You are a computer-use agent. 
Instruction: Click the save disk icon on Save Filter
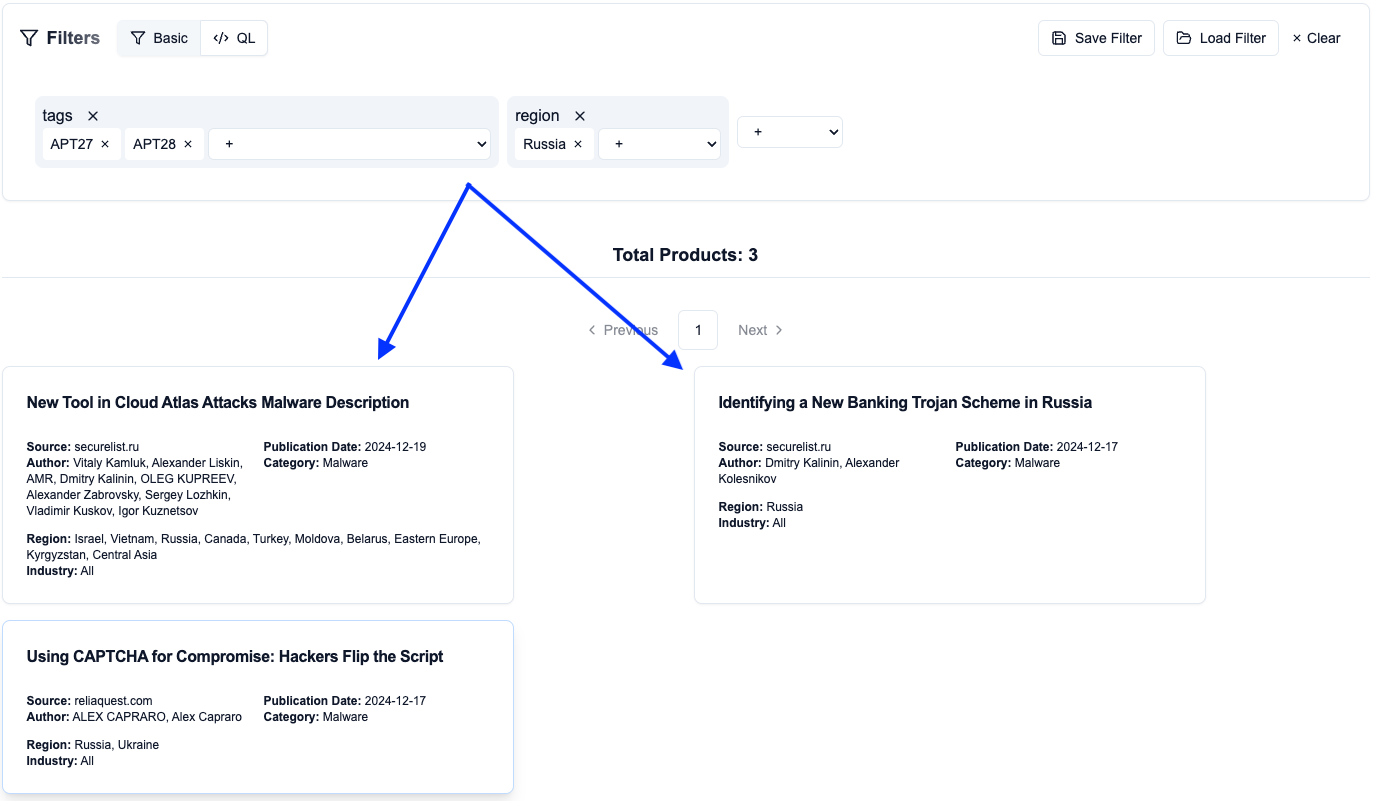pos(1059,37)
